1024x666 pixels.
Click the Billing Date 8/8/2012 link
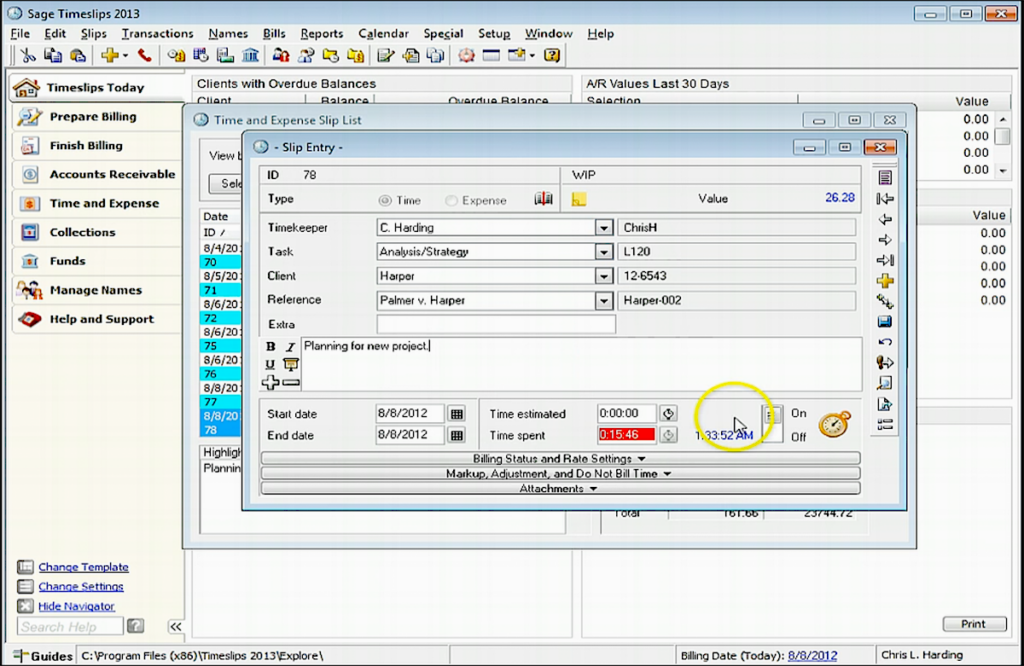[x=812, y=655]
